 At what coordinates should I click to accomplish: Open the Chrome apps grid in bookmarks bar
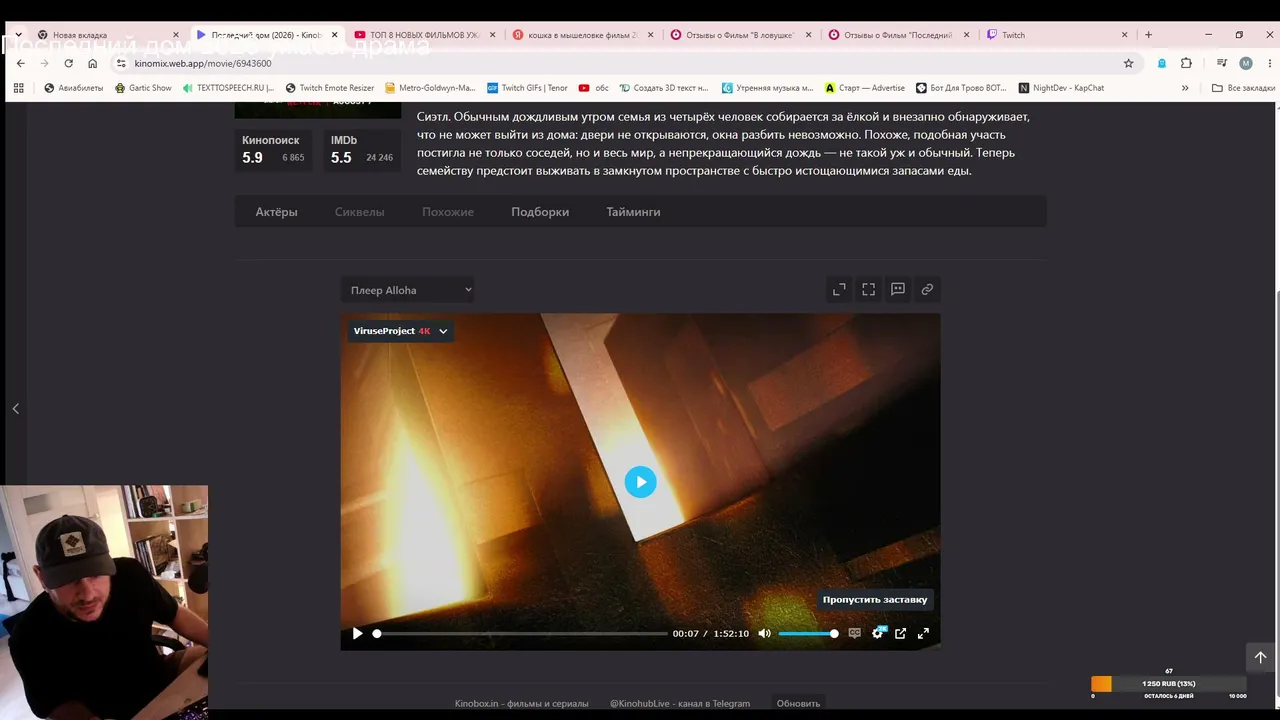18,88
